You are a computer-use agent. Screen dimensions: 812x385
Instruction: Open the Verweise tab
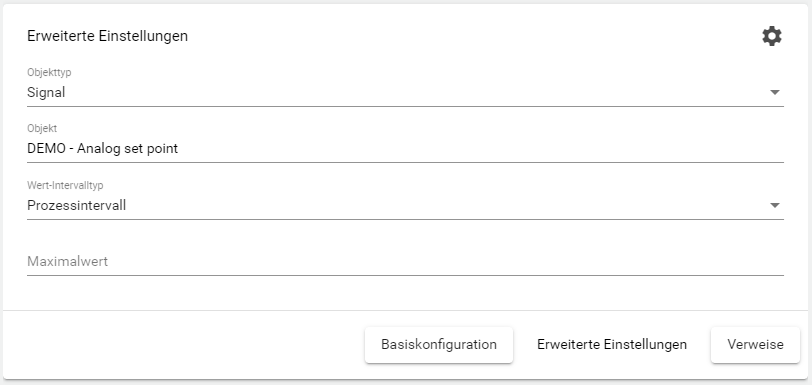[x=755, y=345]
